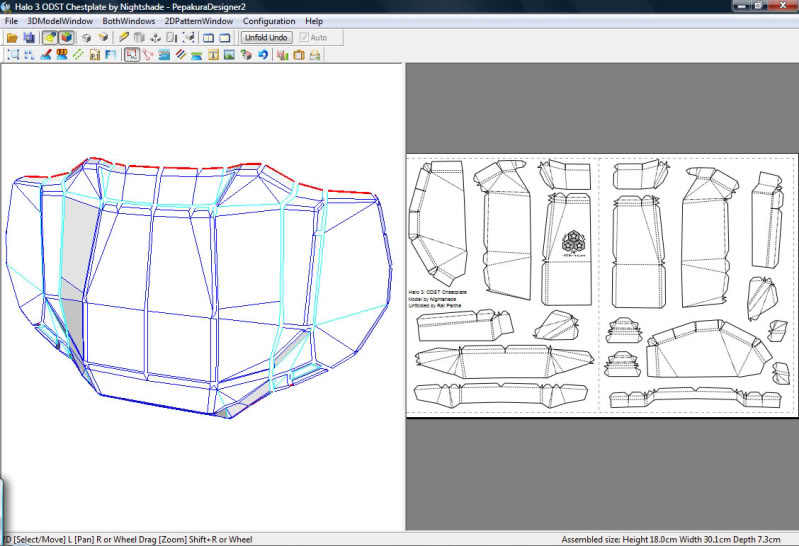Click the red floppy with green bars icon

(282, 55)
